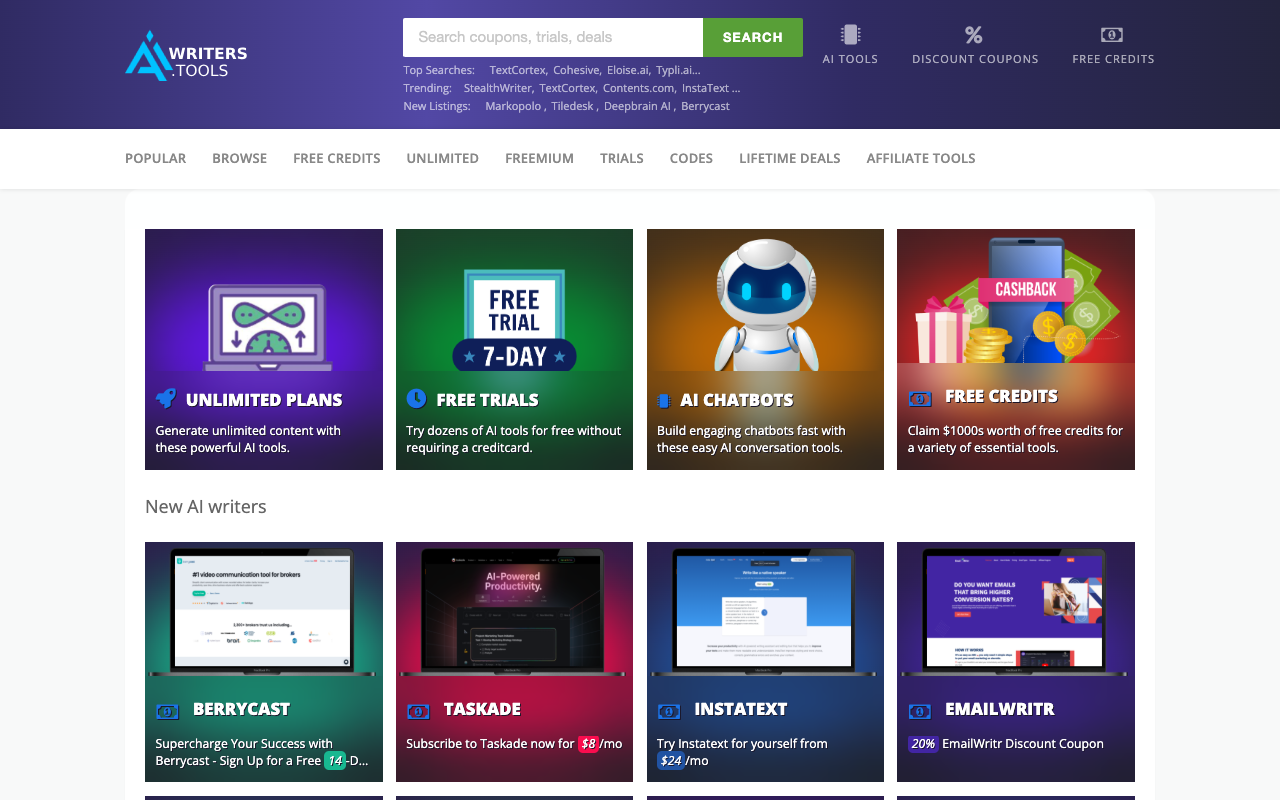Click BERRYCAST card title

241,709
